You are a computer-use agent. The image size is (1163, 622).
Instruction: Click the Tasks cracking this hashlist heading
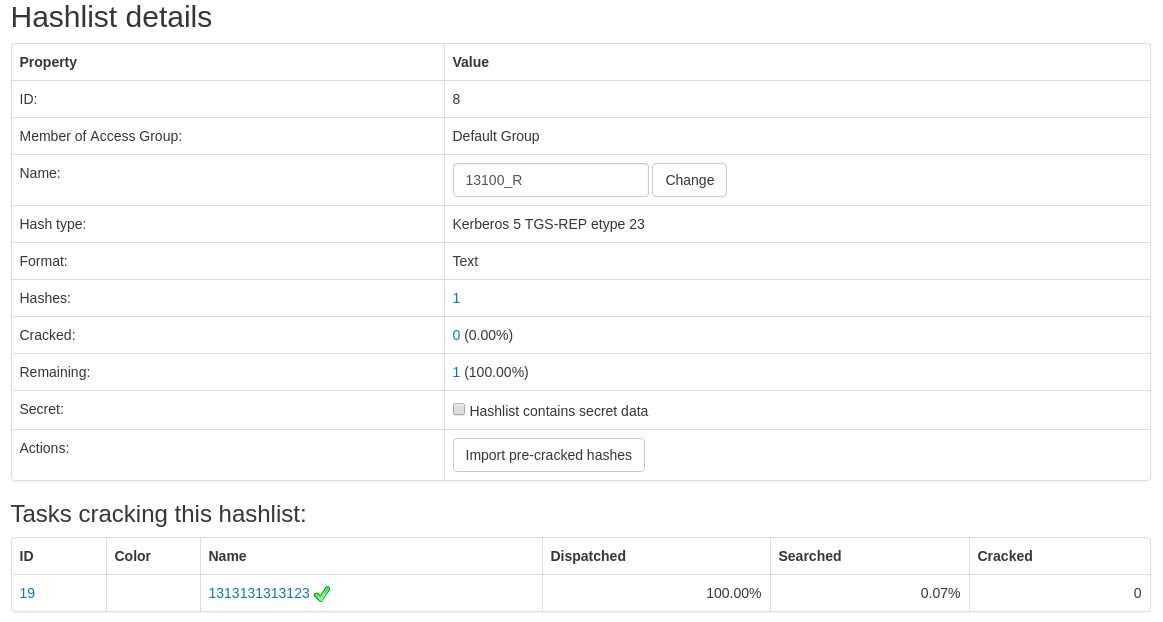click(157, 514)
